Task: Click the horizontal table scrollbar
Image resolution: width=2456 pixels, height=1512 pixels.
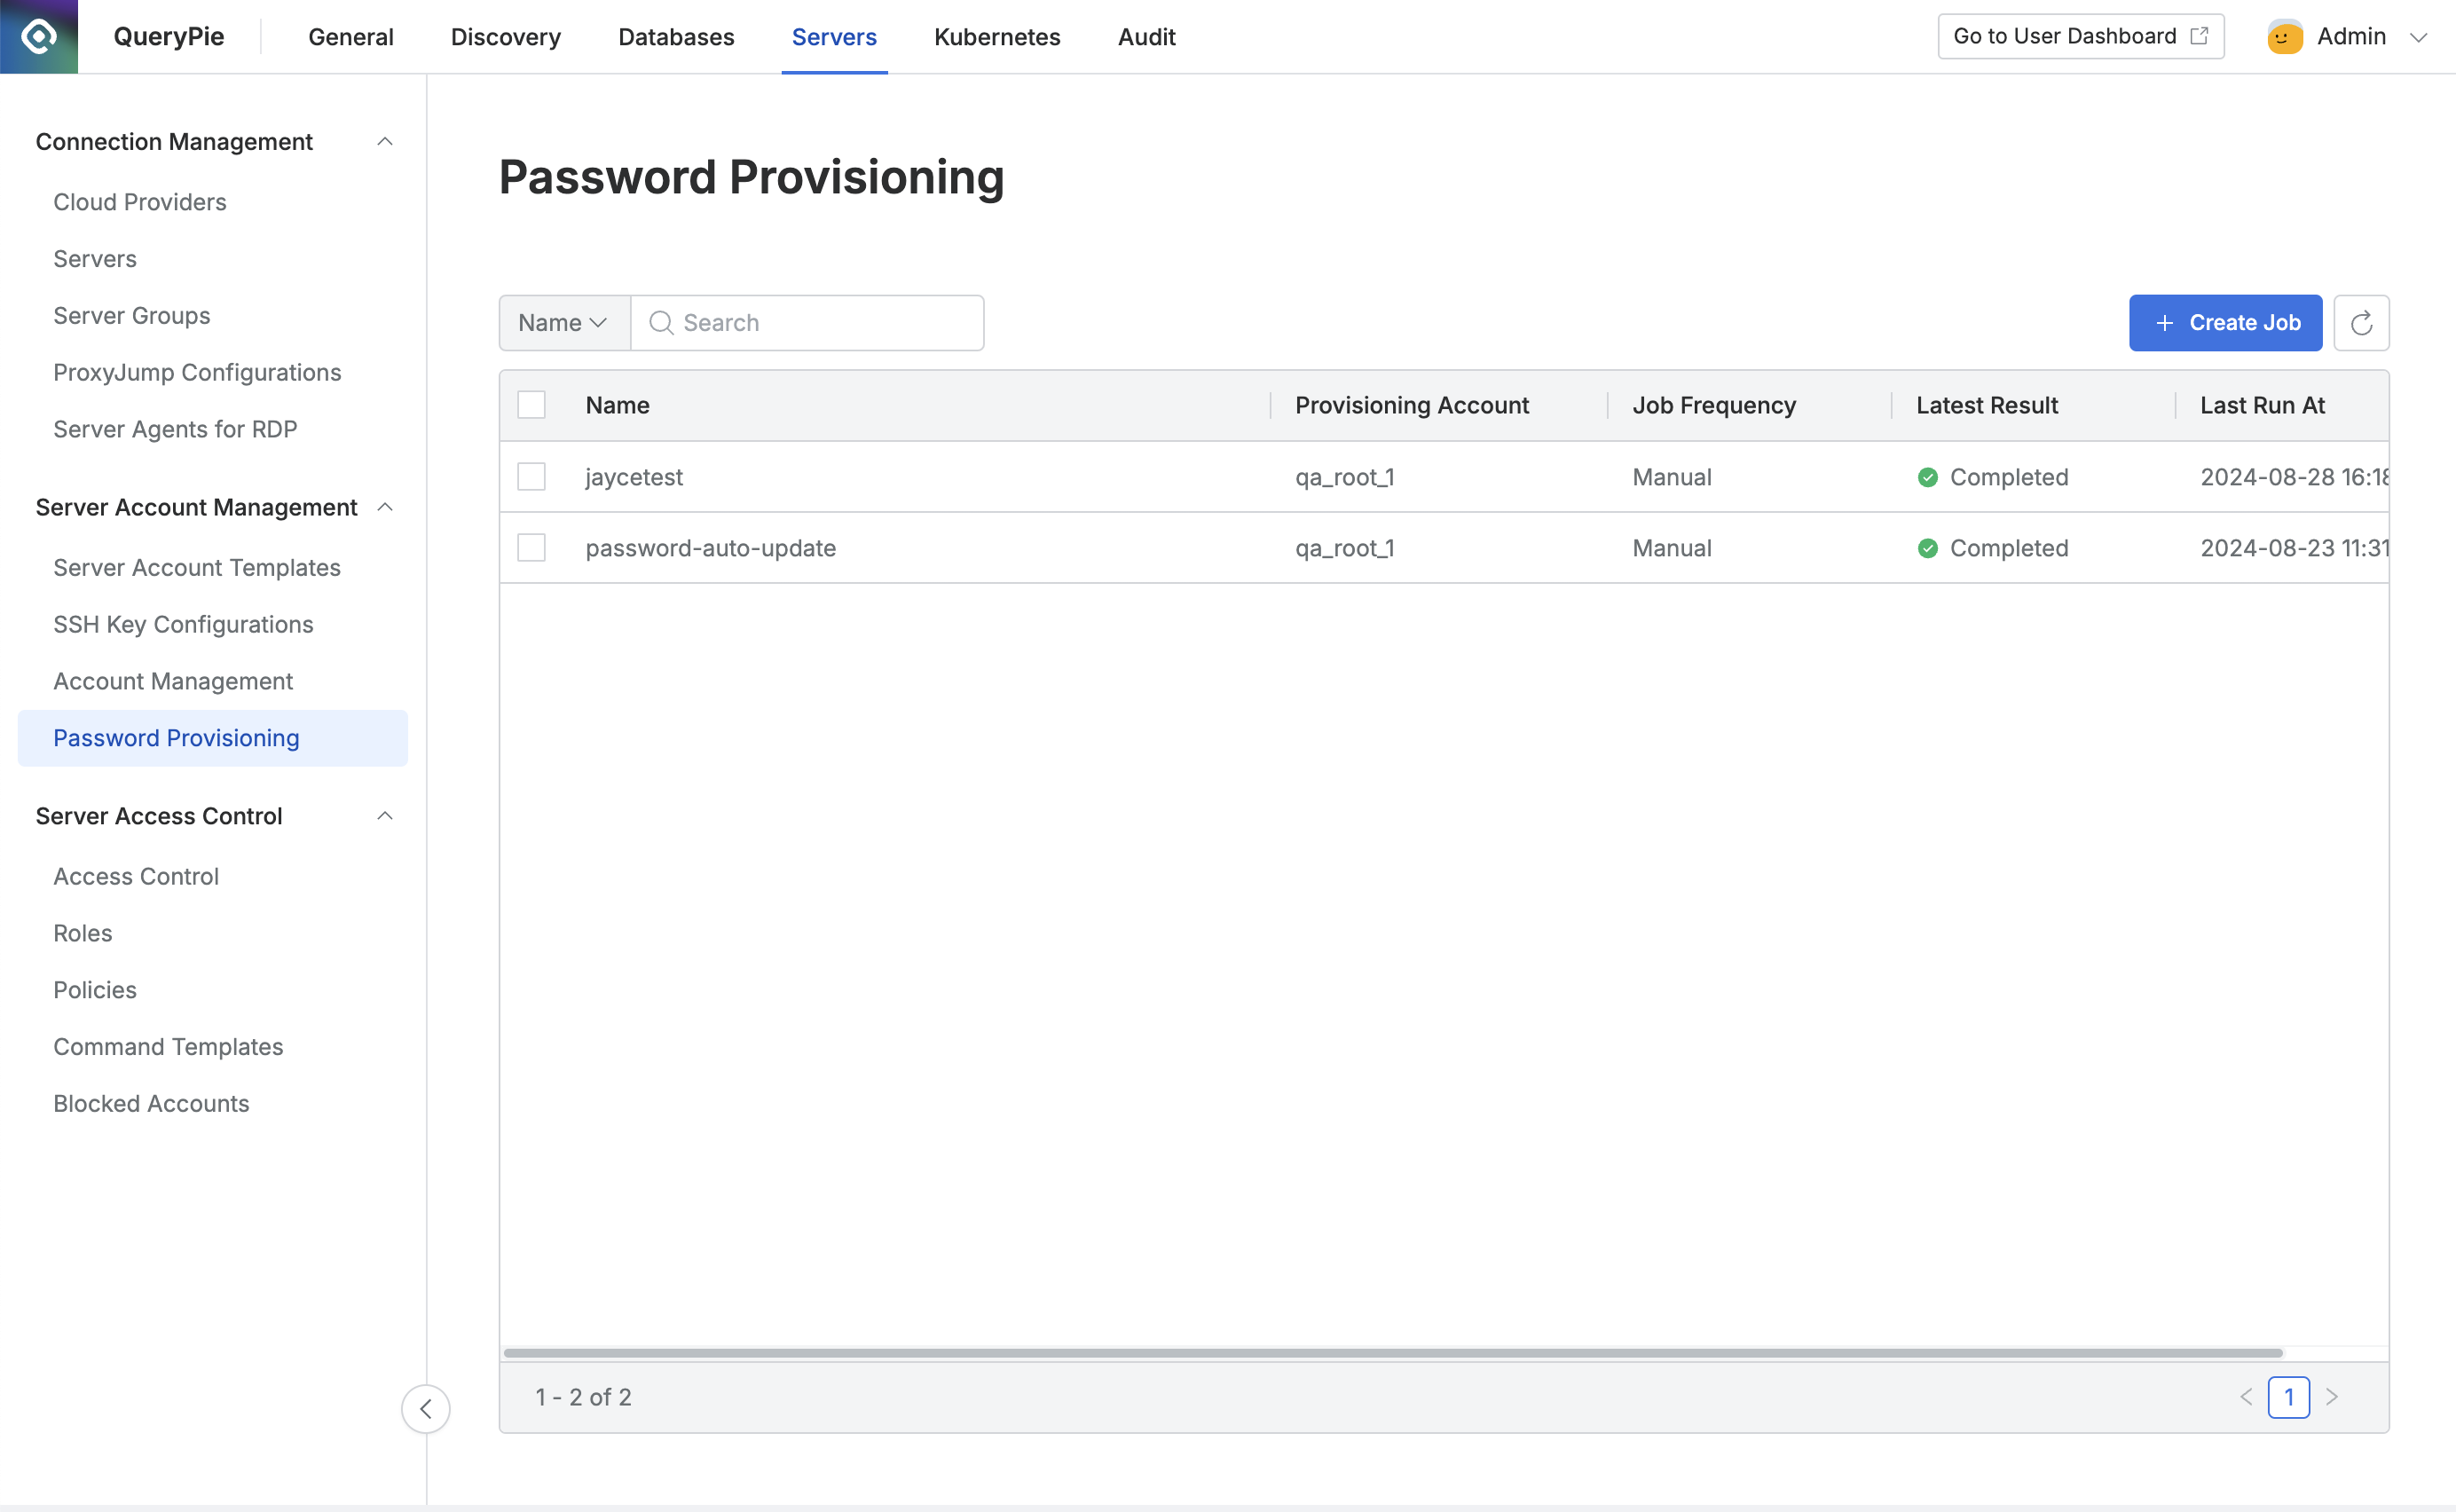Action: click(1392, 1353)
